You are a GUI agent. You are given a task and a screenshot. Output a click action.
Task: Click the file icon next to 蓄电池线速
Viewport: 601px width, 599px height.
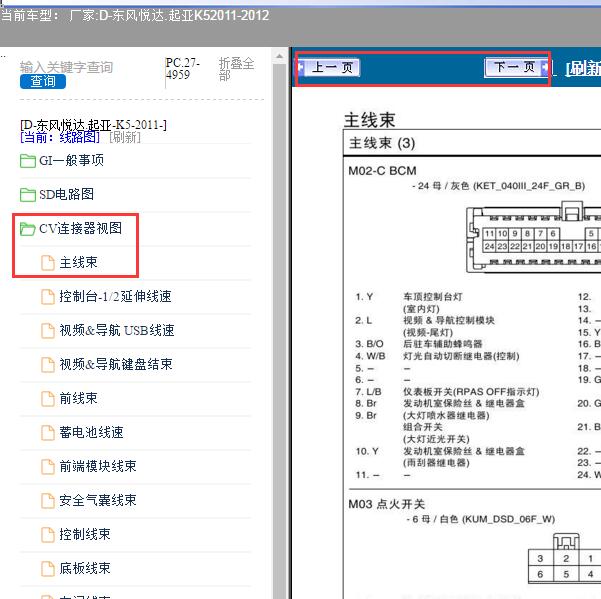(47, 433)
